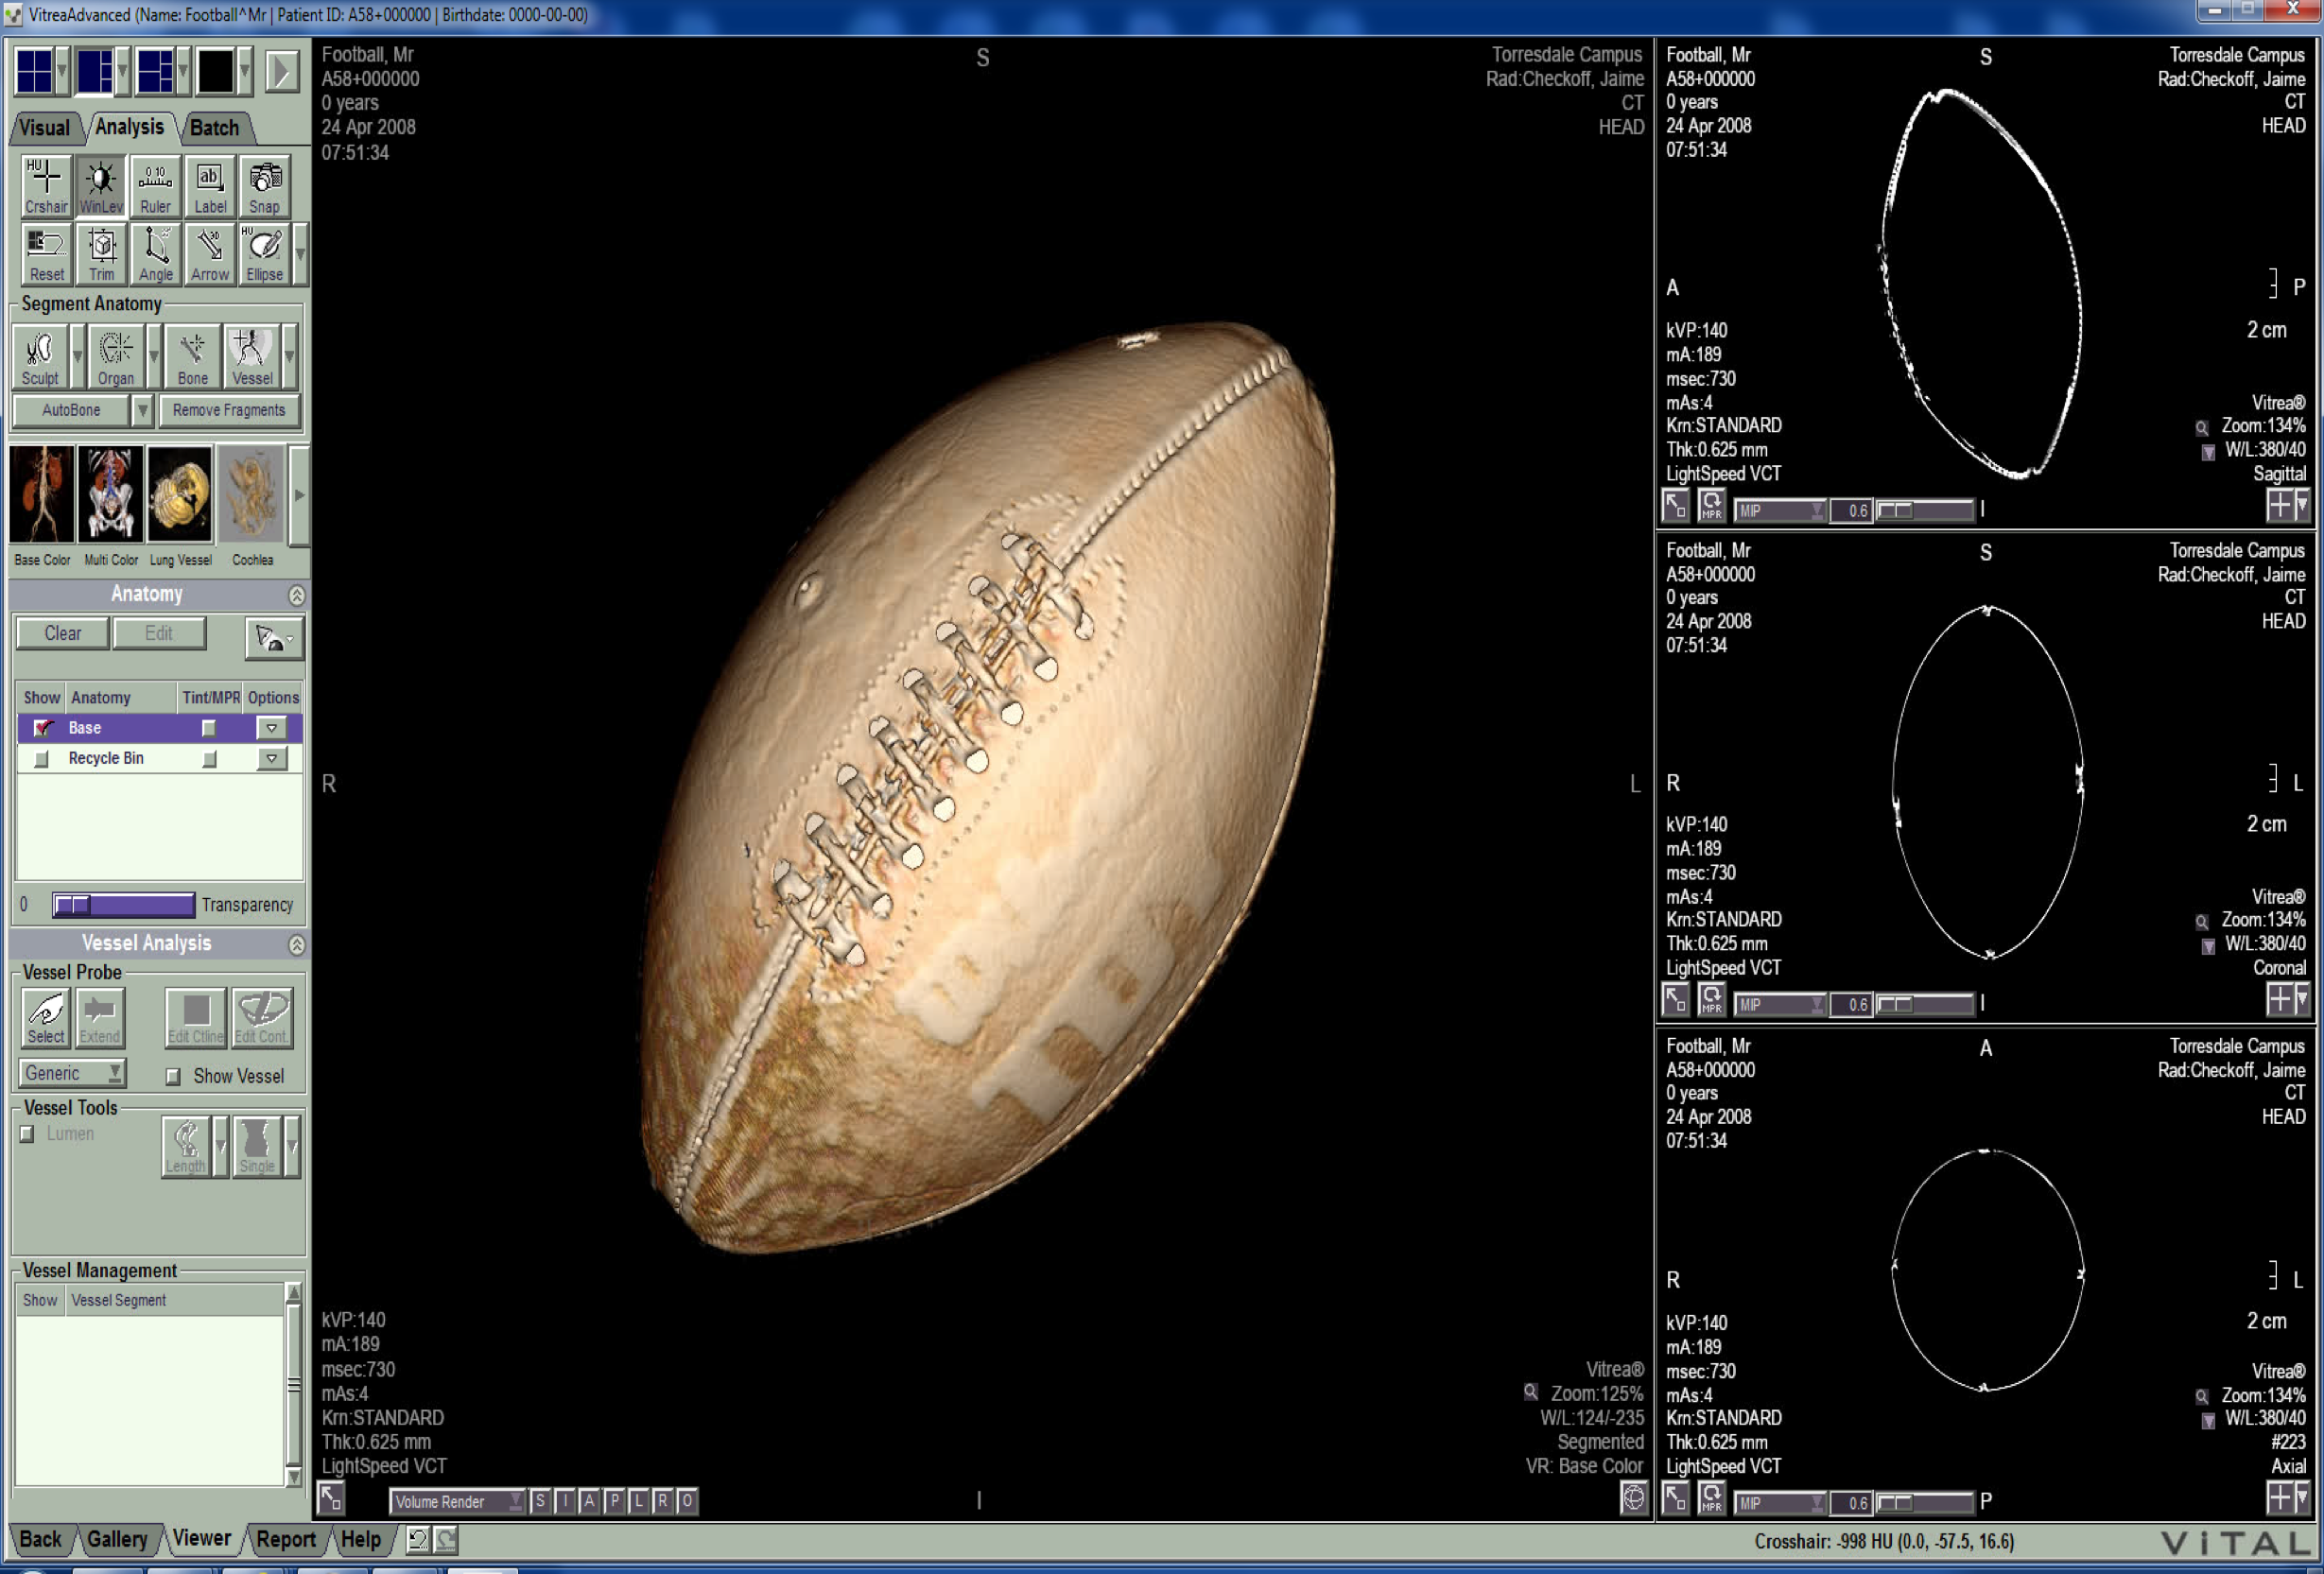Image resolution: width=2324 pixels, height=1574 pixels.
Task: Open the Volume Render mode dropdown
Action: [x=458, y=1501]
